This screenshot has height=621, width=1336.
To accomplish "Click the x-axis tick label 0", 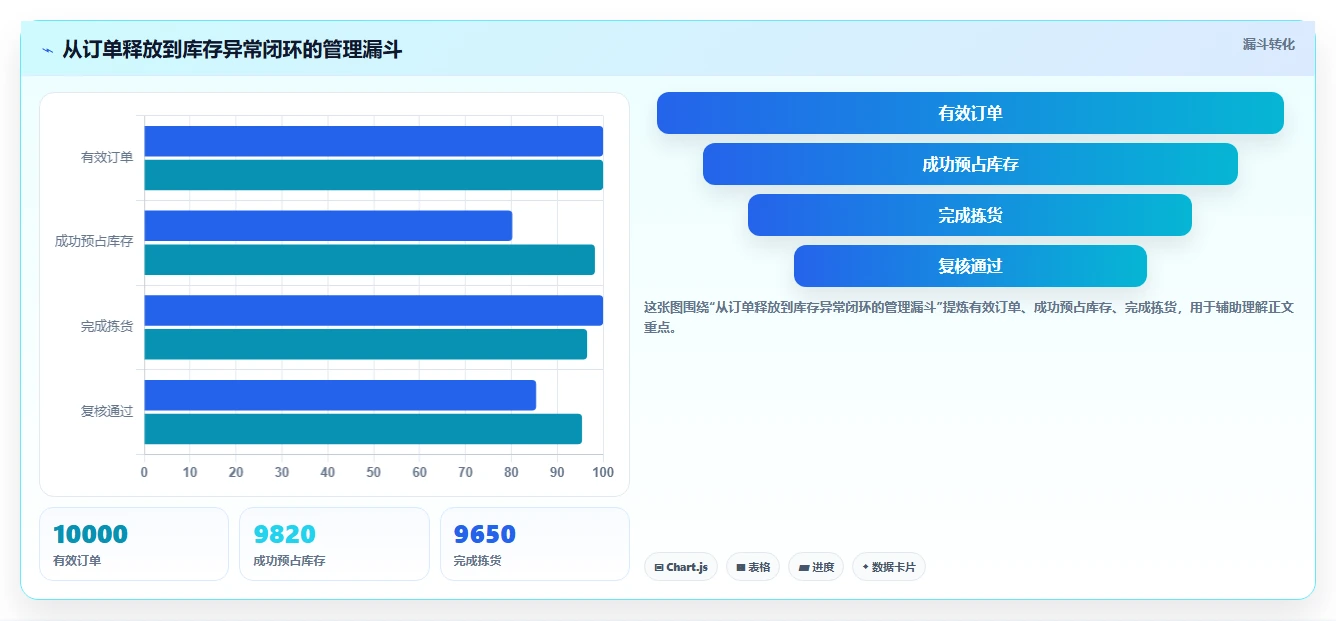I will (144, 472).
